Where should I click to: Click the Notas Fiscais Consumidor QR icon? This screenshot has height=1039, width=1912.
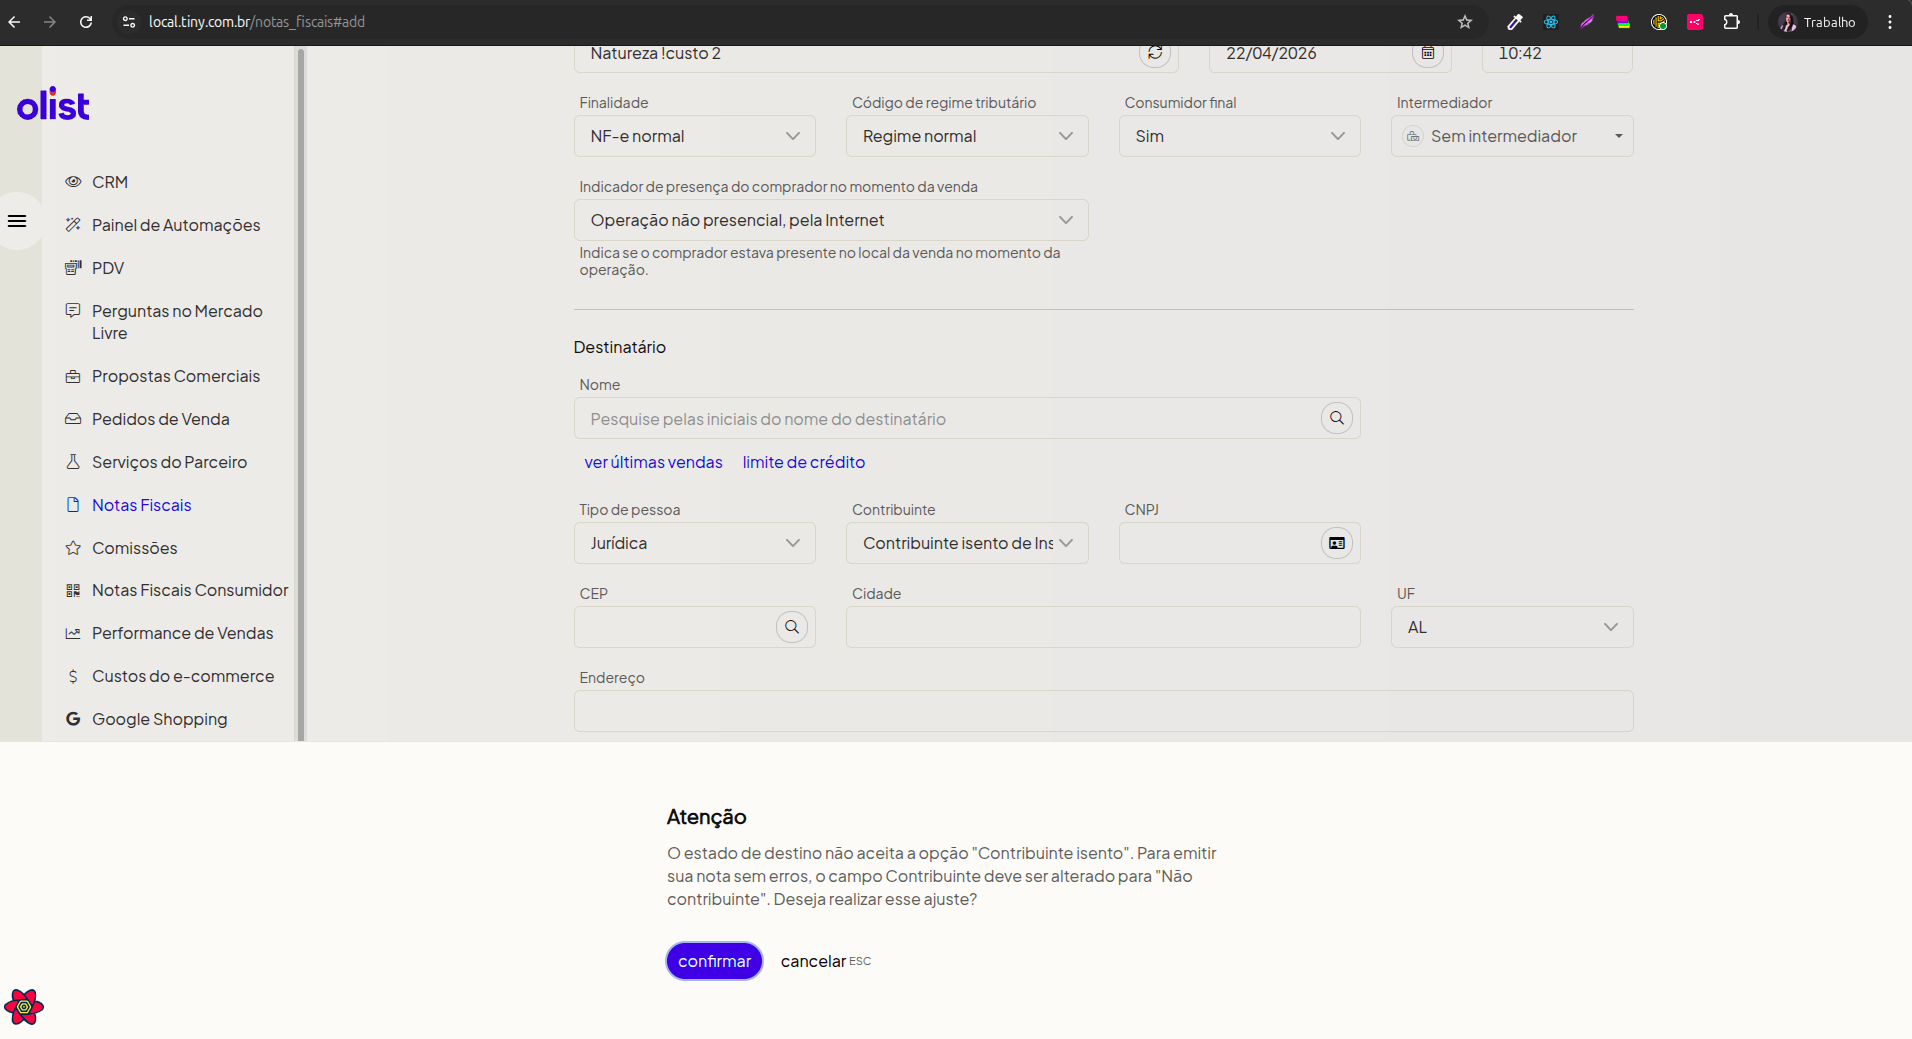click(73, 591)
